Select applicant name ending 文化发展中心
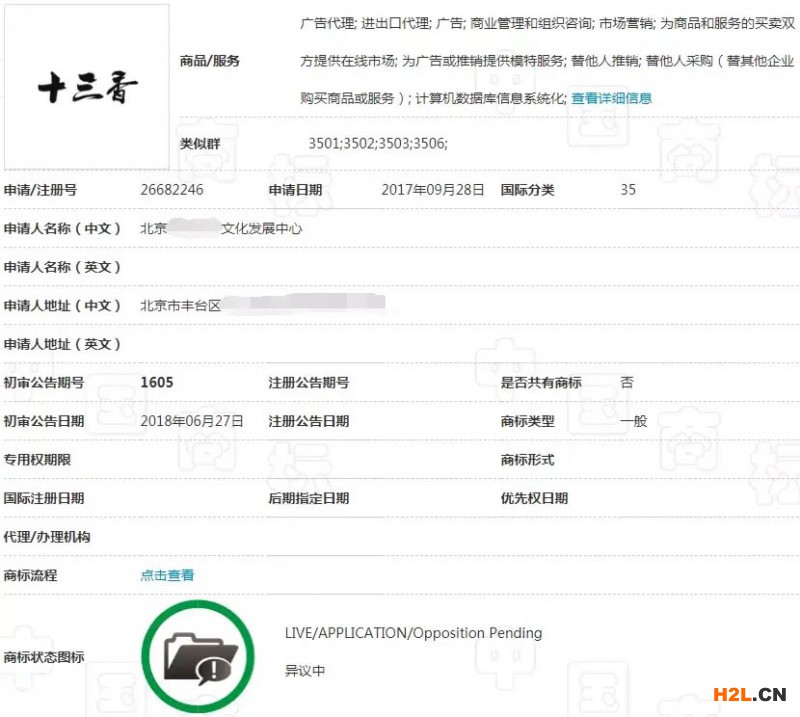 261,228
